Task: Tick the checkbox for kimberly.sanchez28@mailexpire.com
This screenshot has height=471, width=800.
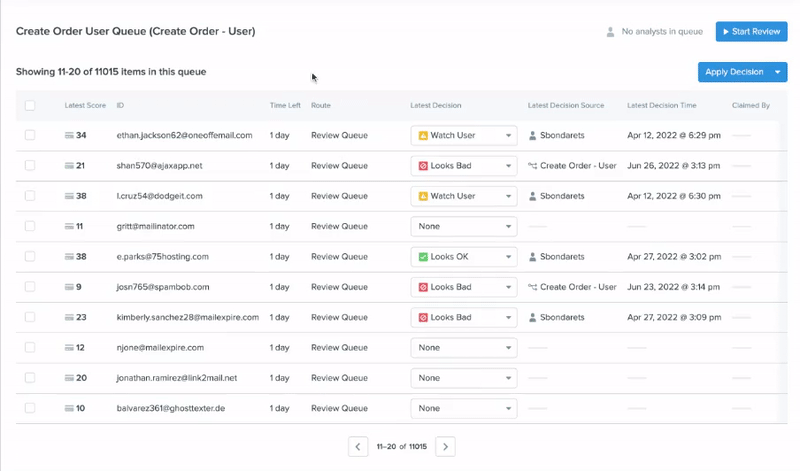Action: point(30,317)
